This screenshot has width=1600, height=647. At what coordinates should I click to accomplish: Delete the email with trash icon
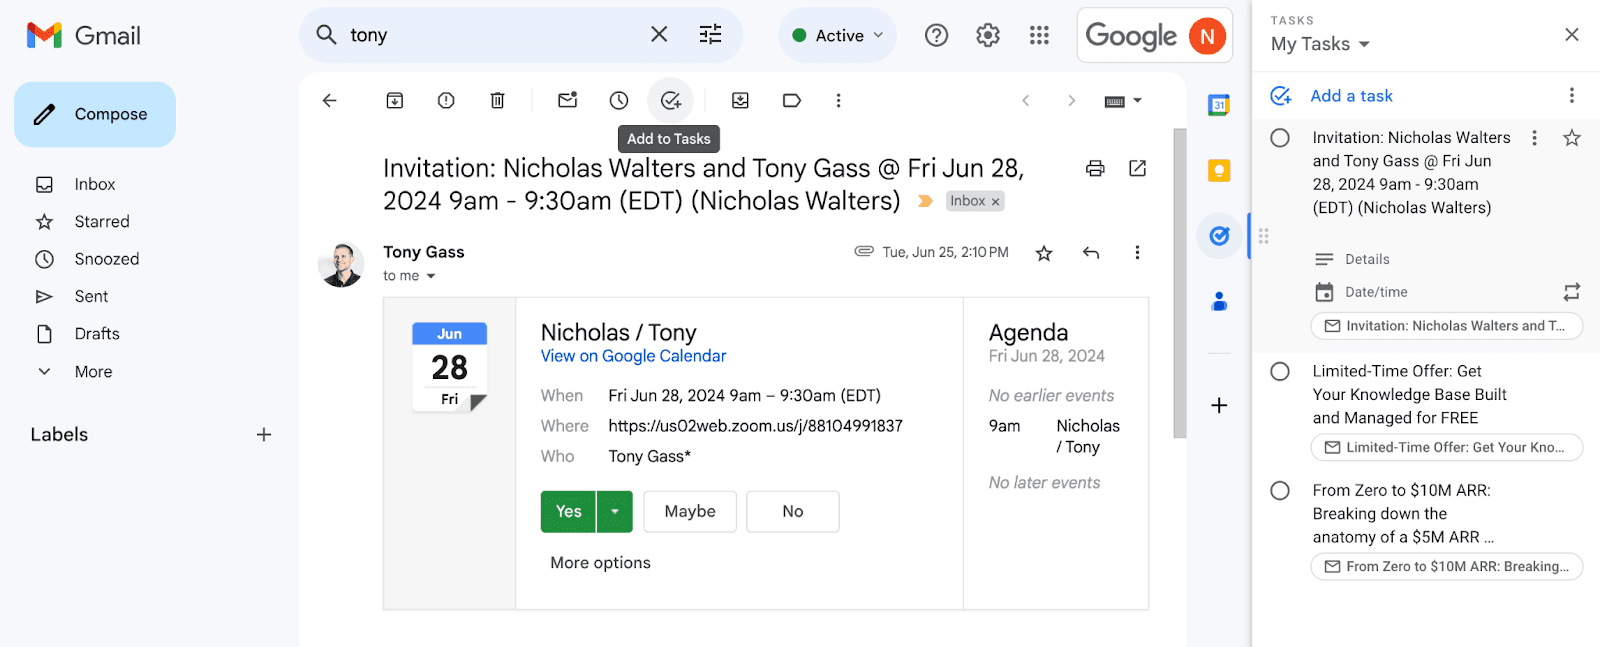point(497,100)
